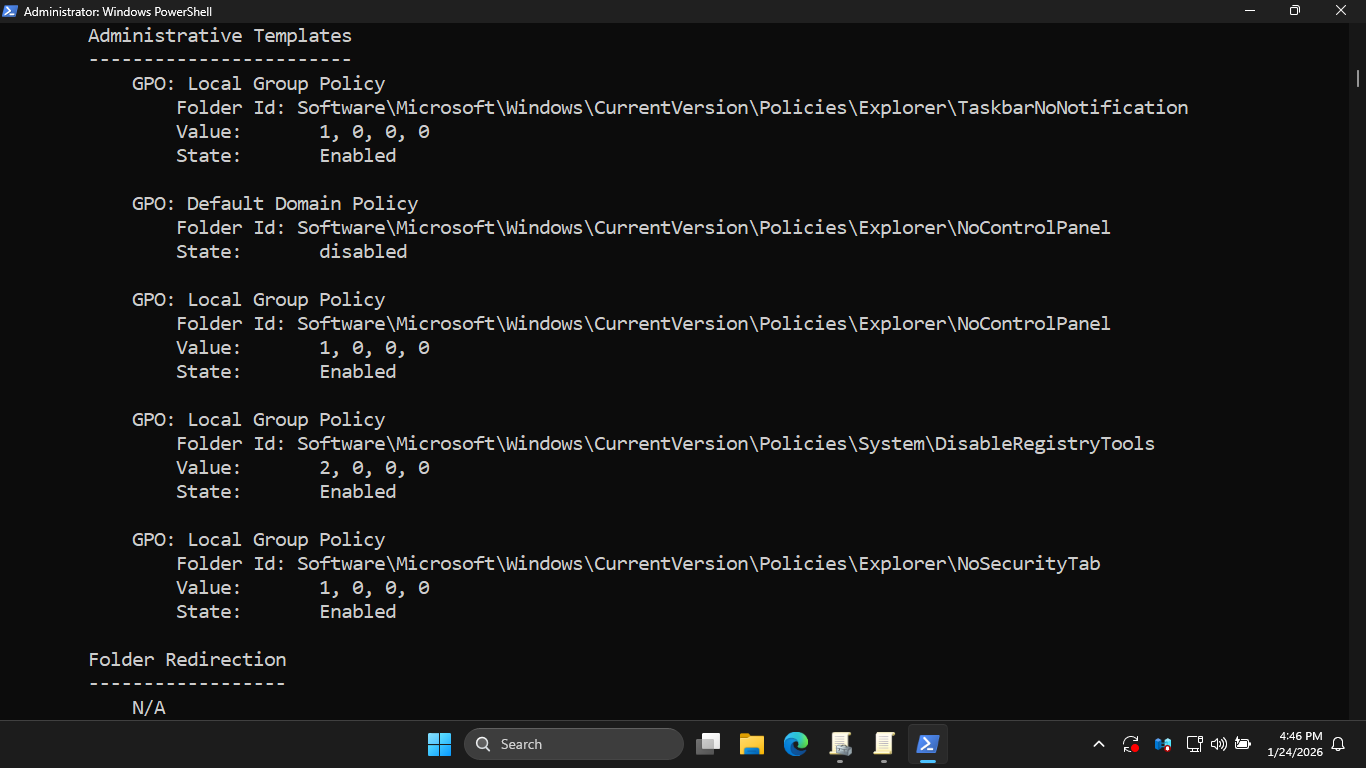
Task: Click the update tray icon with red dot
Action: [1131, 744]
